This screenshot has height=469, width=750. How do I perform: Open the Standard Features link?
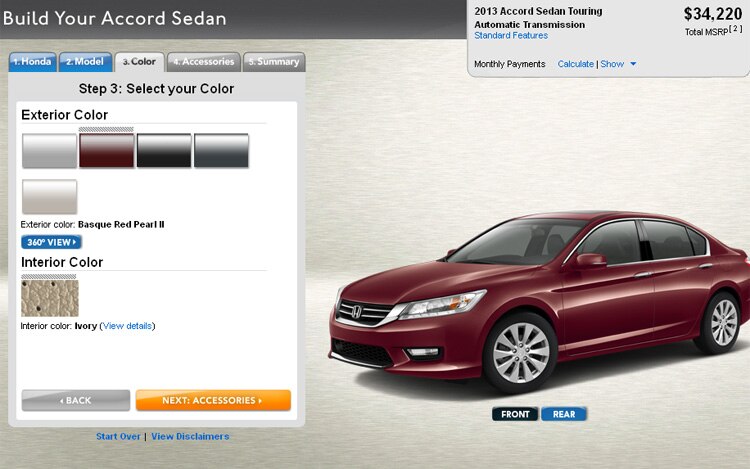coord(511,35)
